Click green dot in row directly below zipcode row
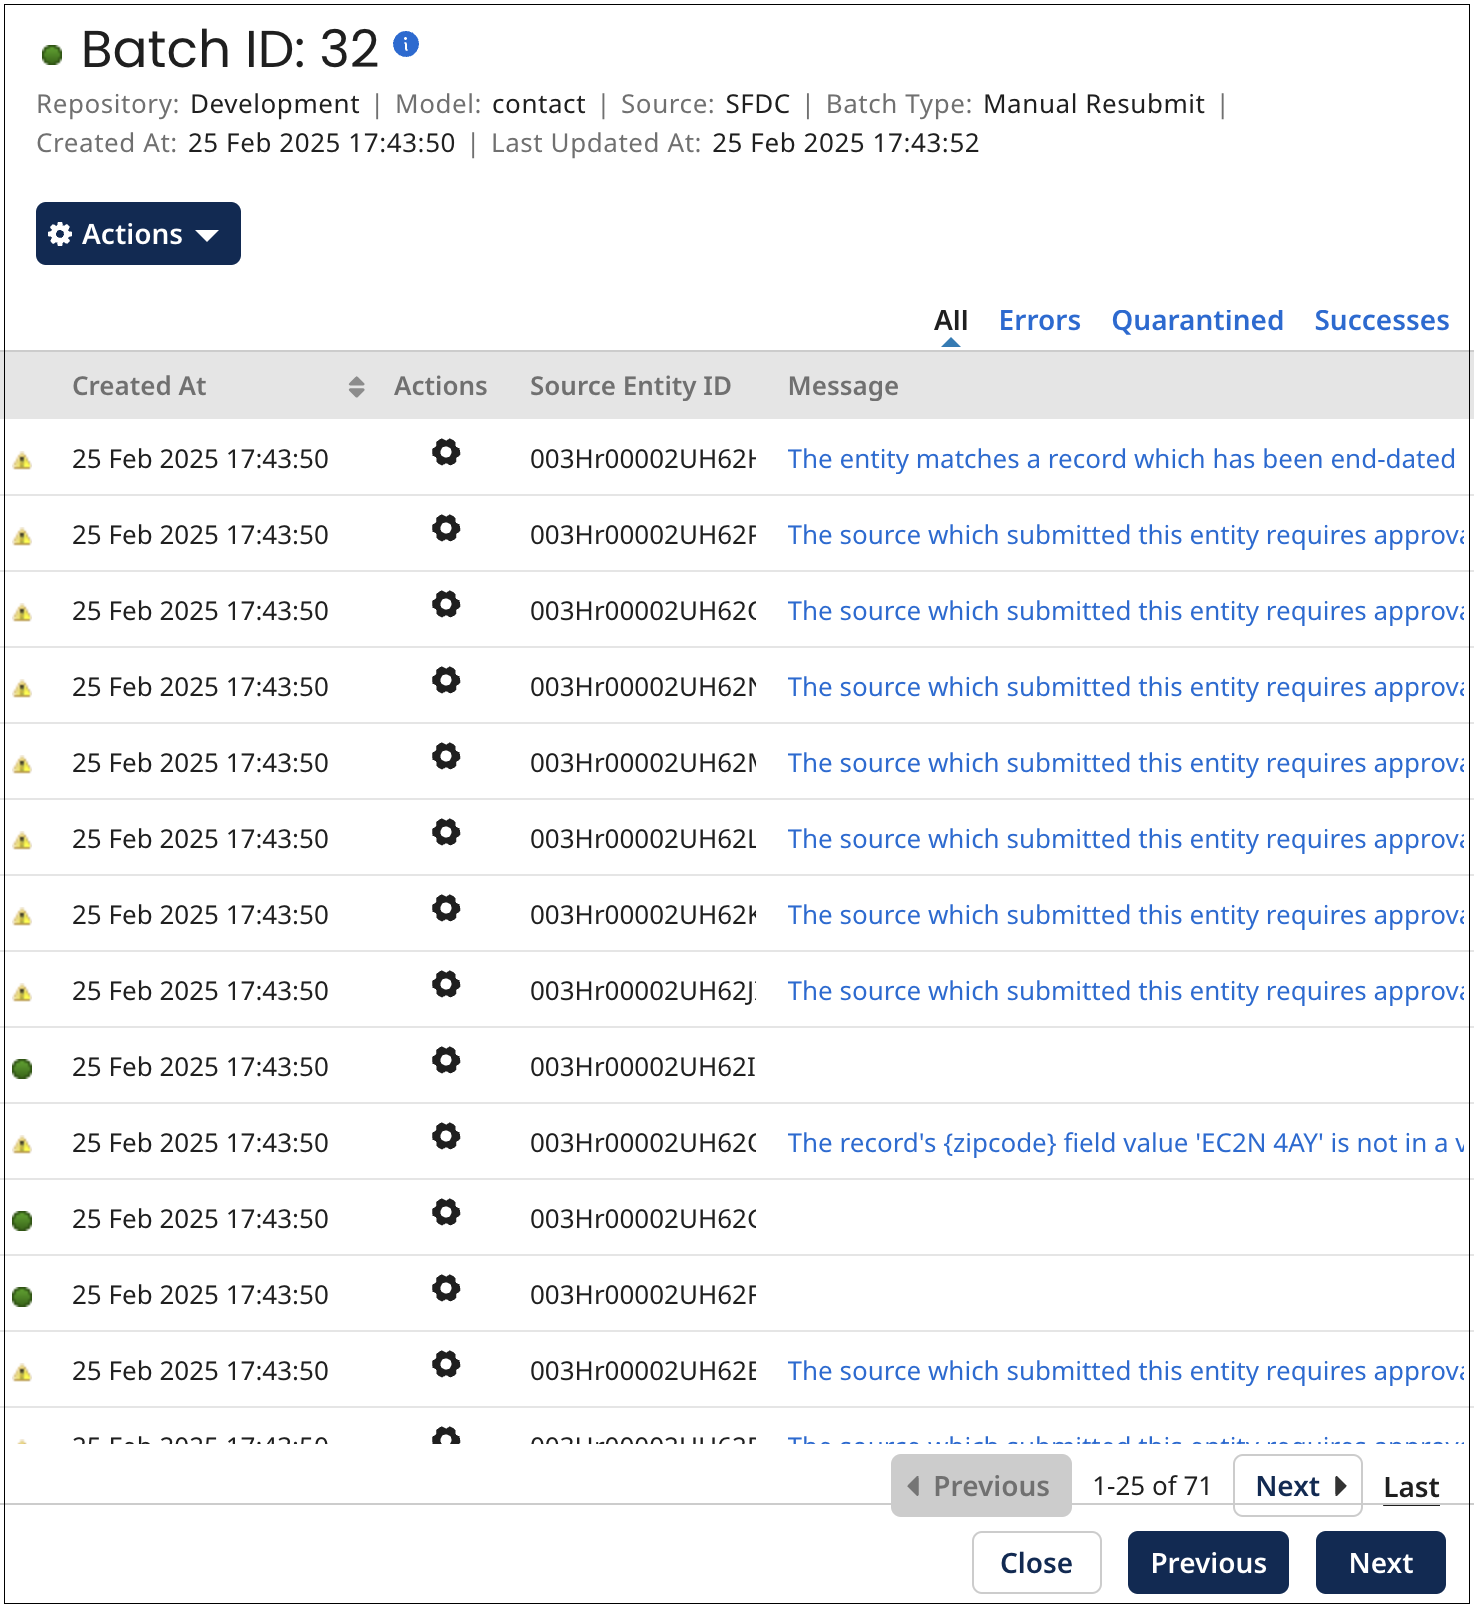This screenshot has width=1474, height=1608. coord(22,1221)
